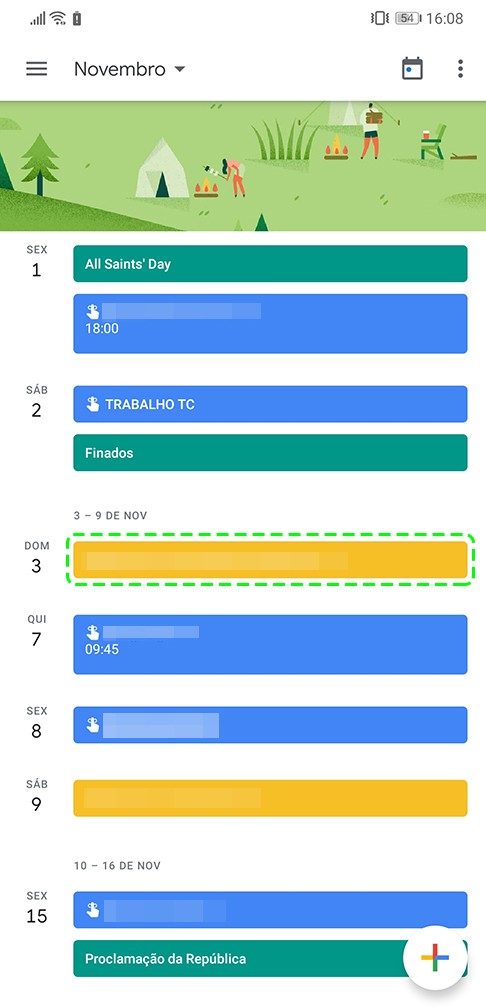Open the blue reminder on SEX 15

[x=270, y=910]
